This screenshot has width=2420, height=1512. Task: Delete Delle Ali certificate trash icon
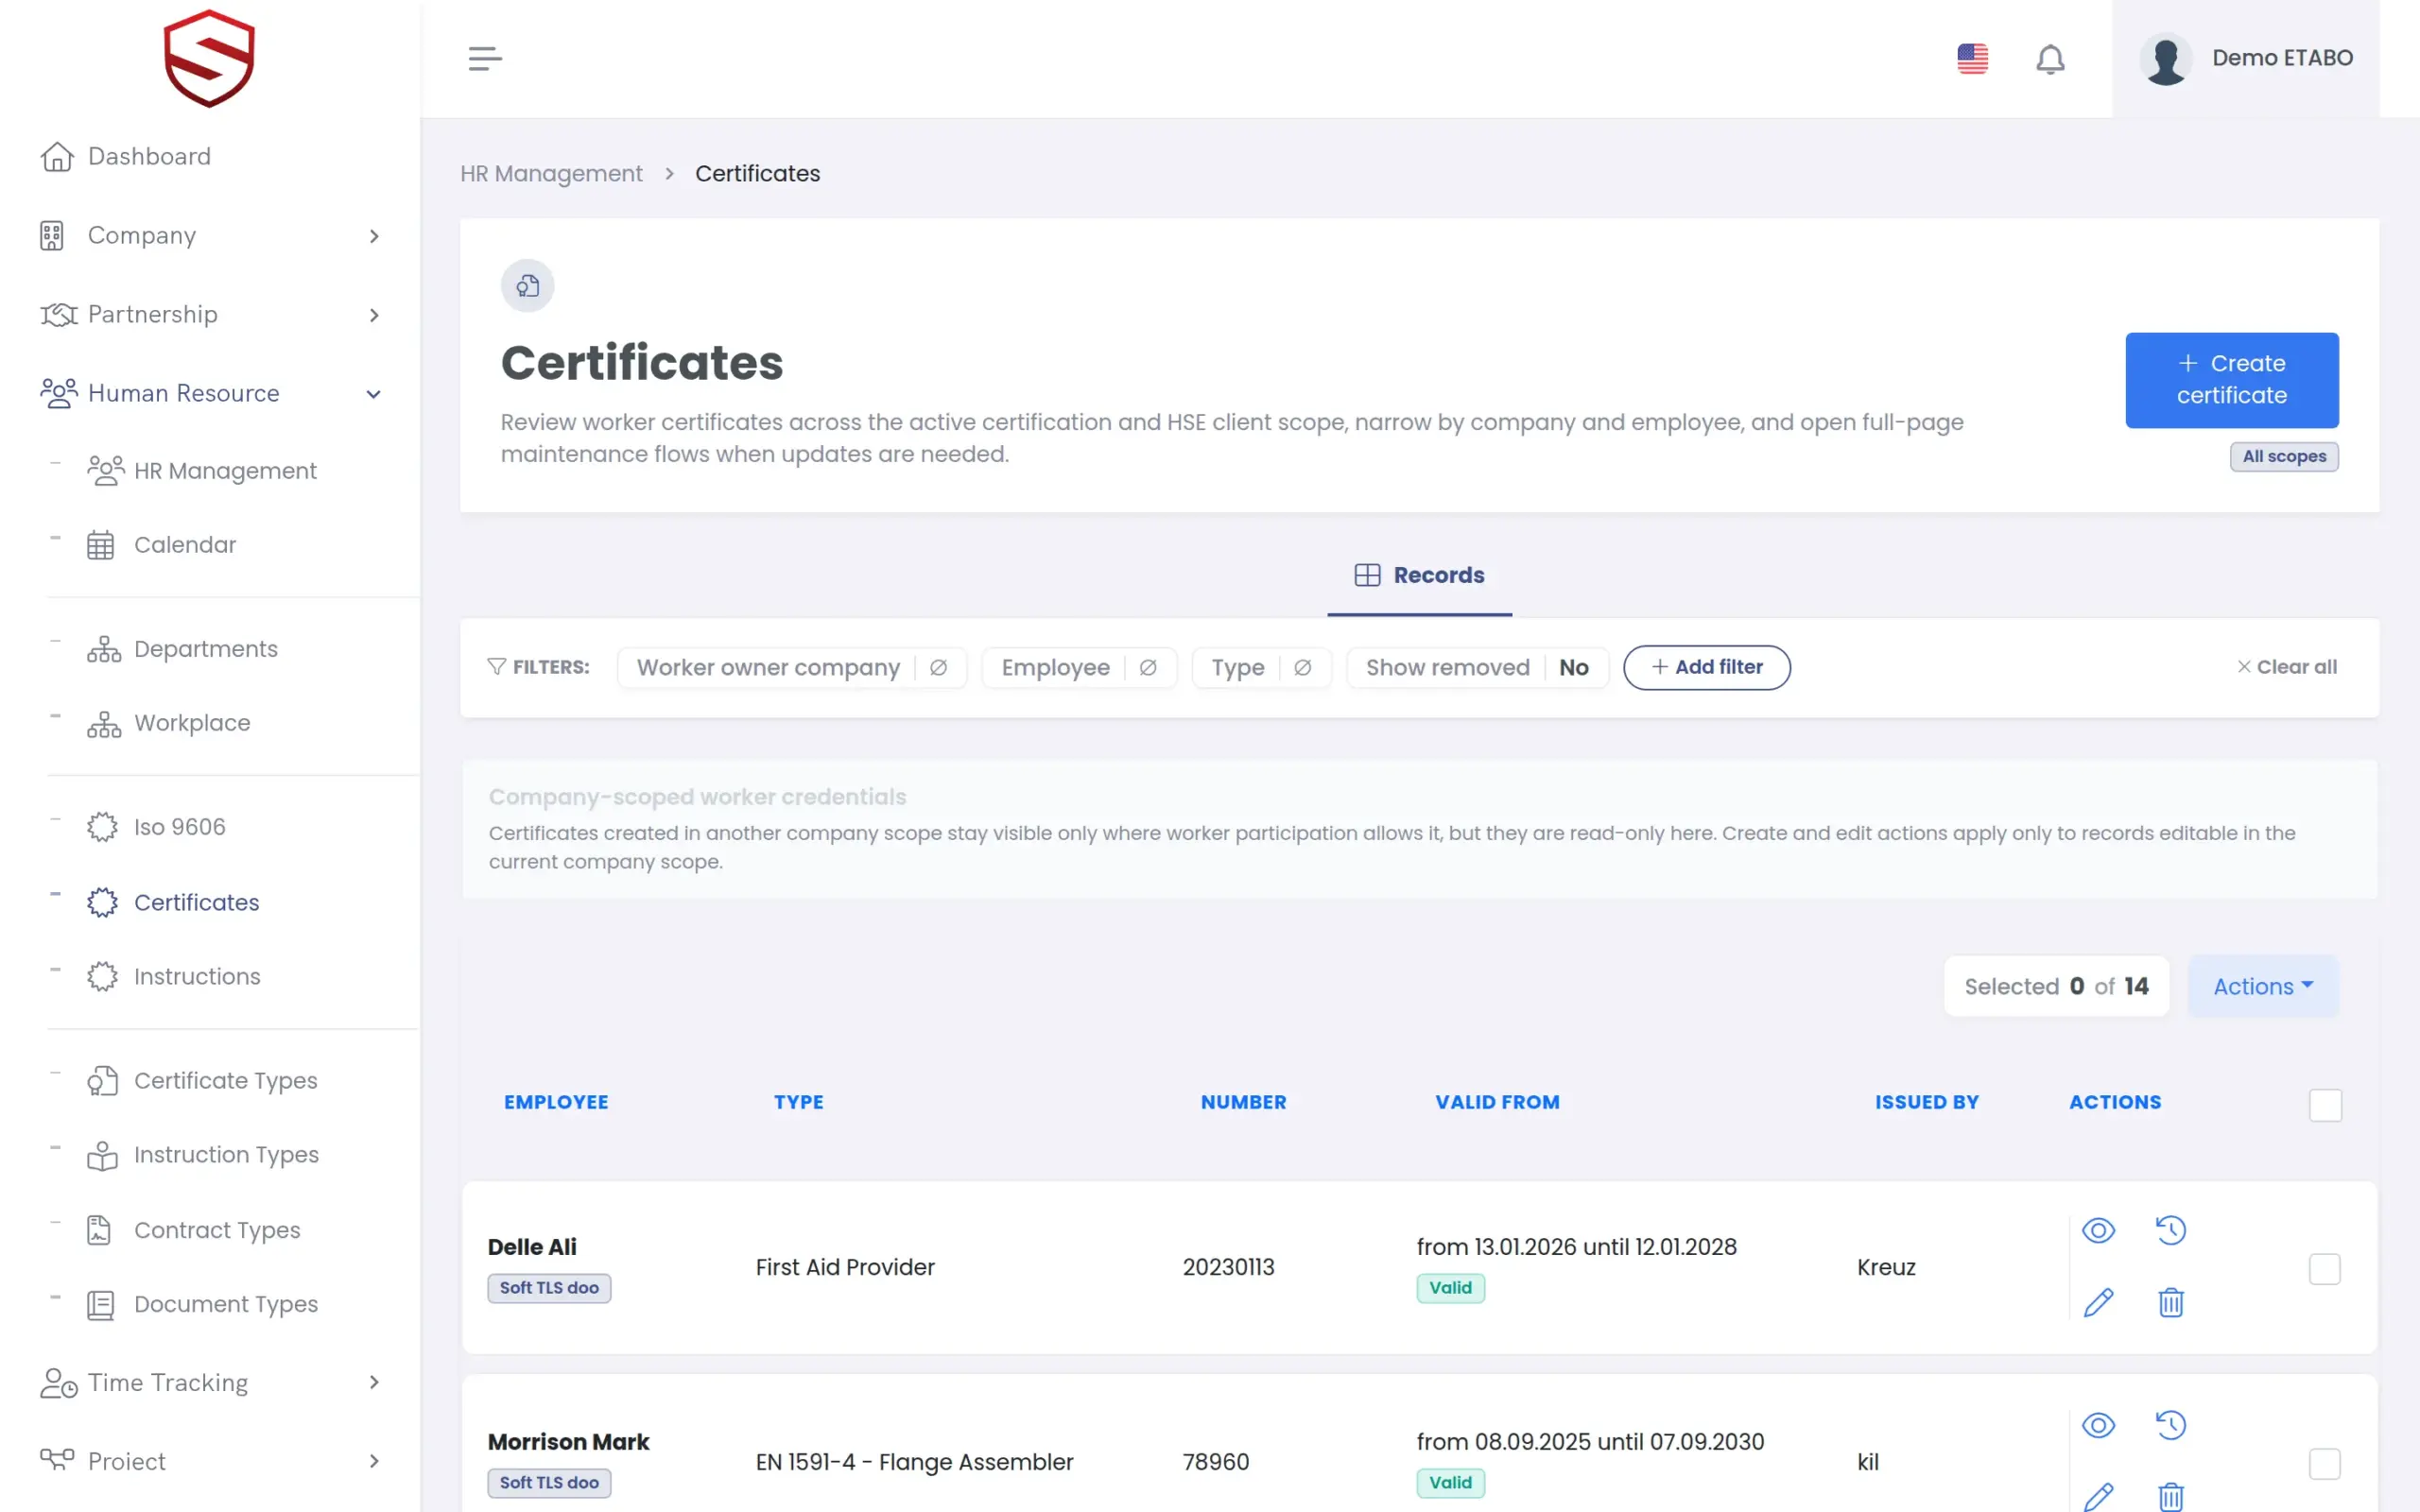(2170, 1302)
